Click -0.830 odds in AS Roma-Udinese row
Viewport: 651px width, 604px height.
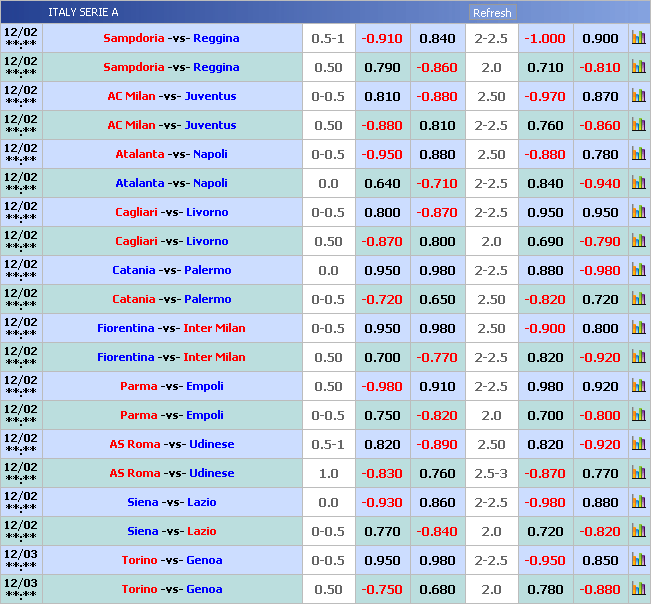click(x=382, y=473)
